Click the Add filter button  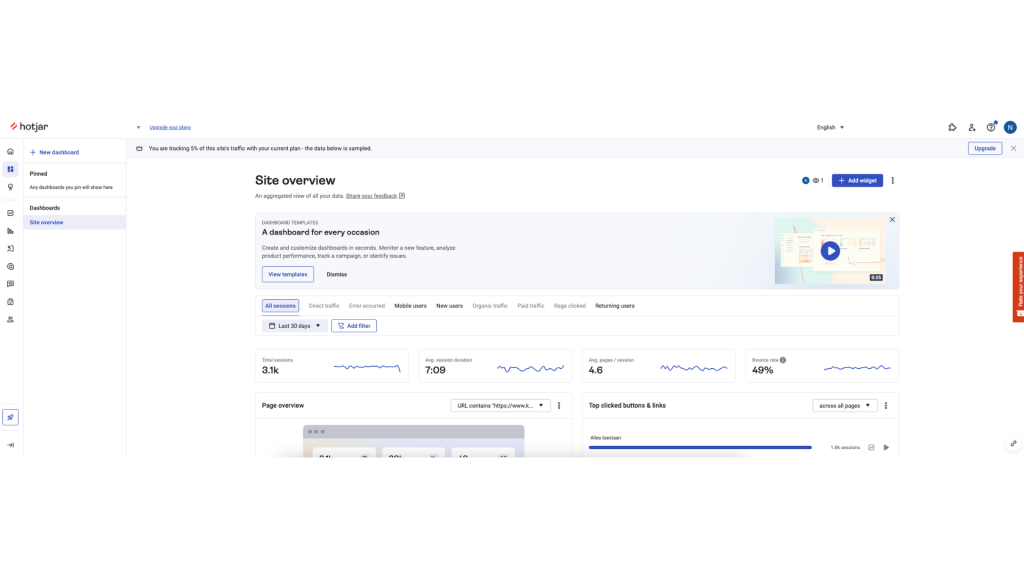(354, 326)
